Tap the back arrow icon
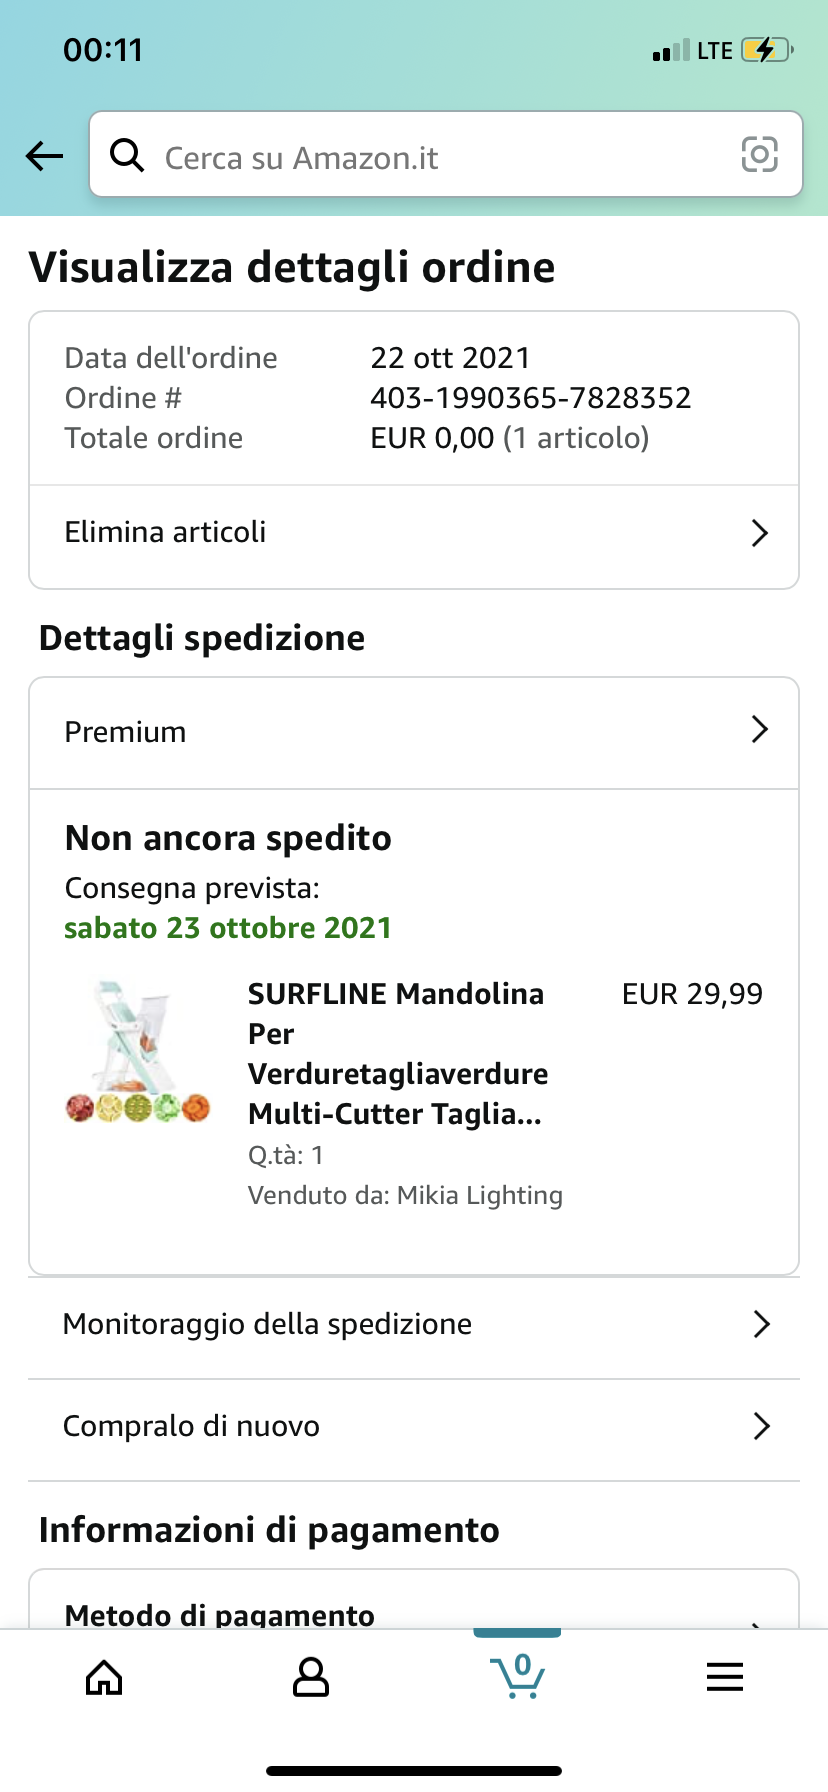The width and height of the screenshot is (828, 1792). point(44,156)
